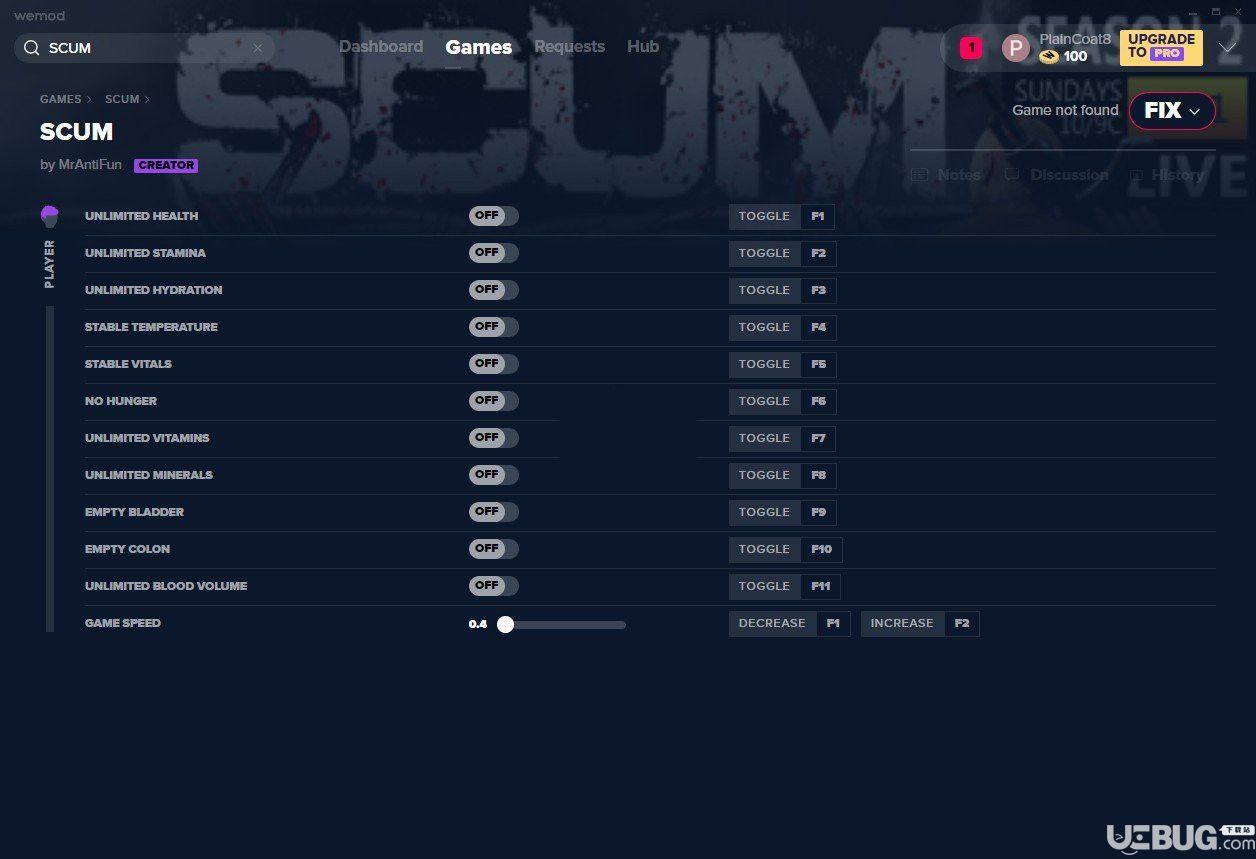Open the PlainCoat8 profile avatar
Image resolution: width=1256 pixels, height=859 pixels.
coord(1016,48)
